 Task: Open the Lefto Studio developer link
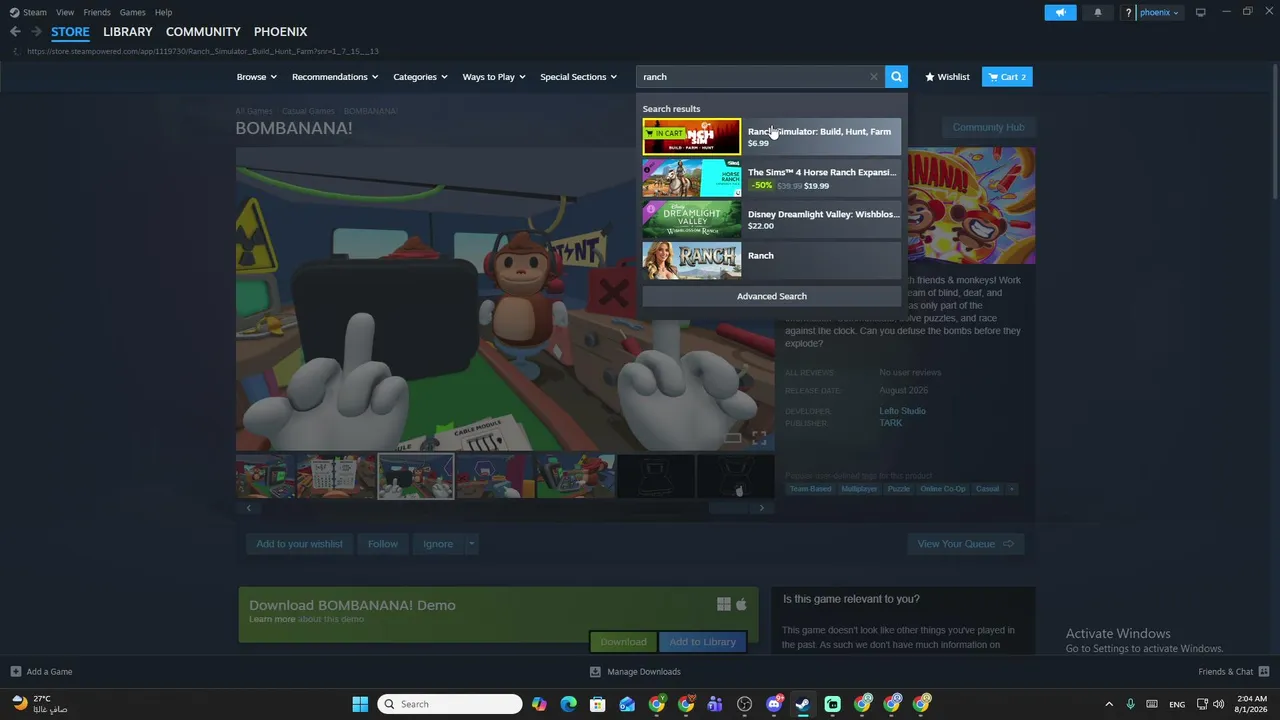902,411
